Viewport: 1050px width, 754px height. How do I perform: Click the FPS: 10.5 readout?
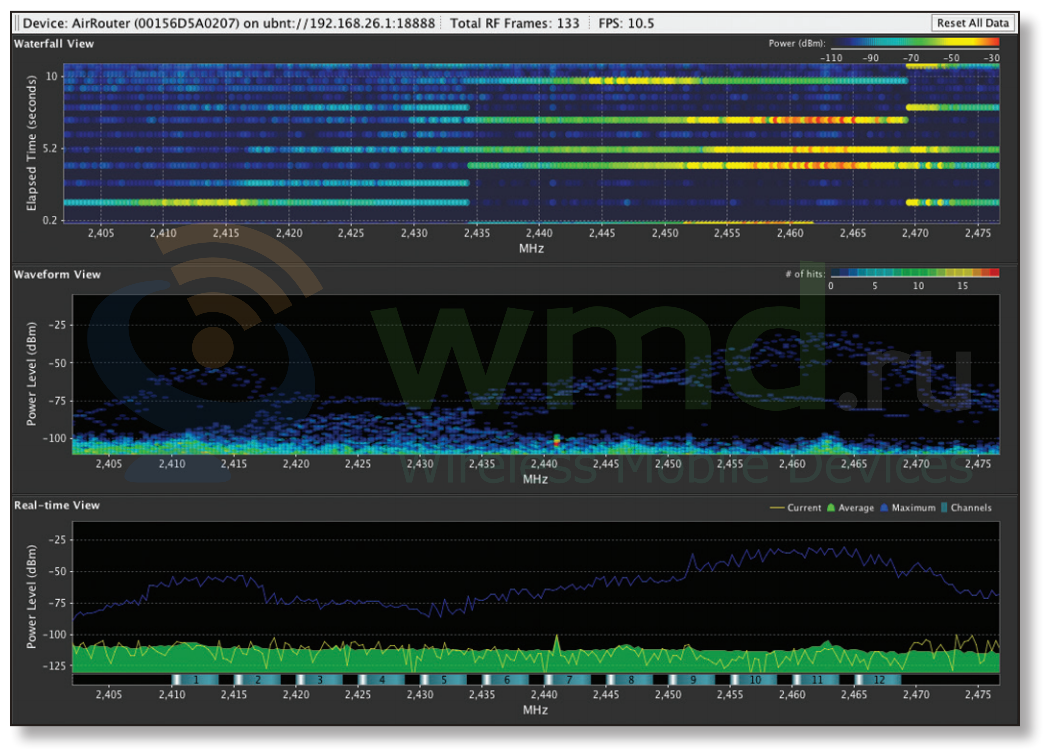[x=626, y=23]
